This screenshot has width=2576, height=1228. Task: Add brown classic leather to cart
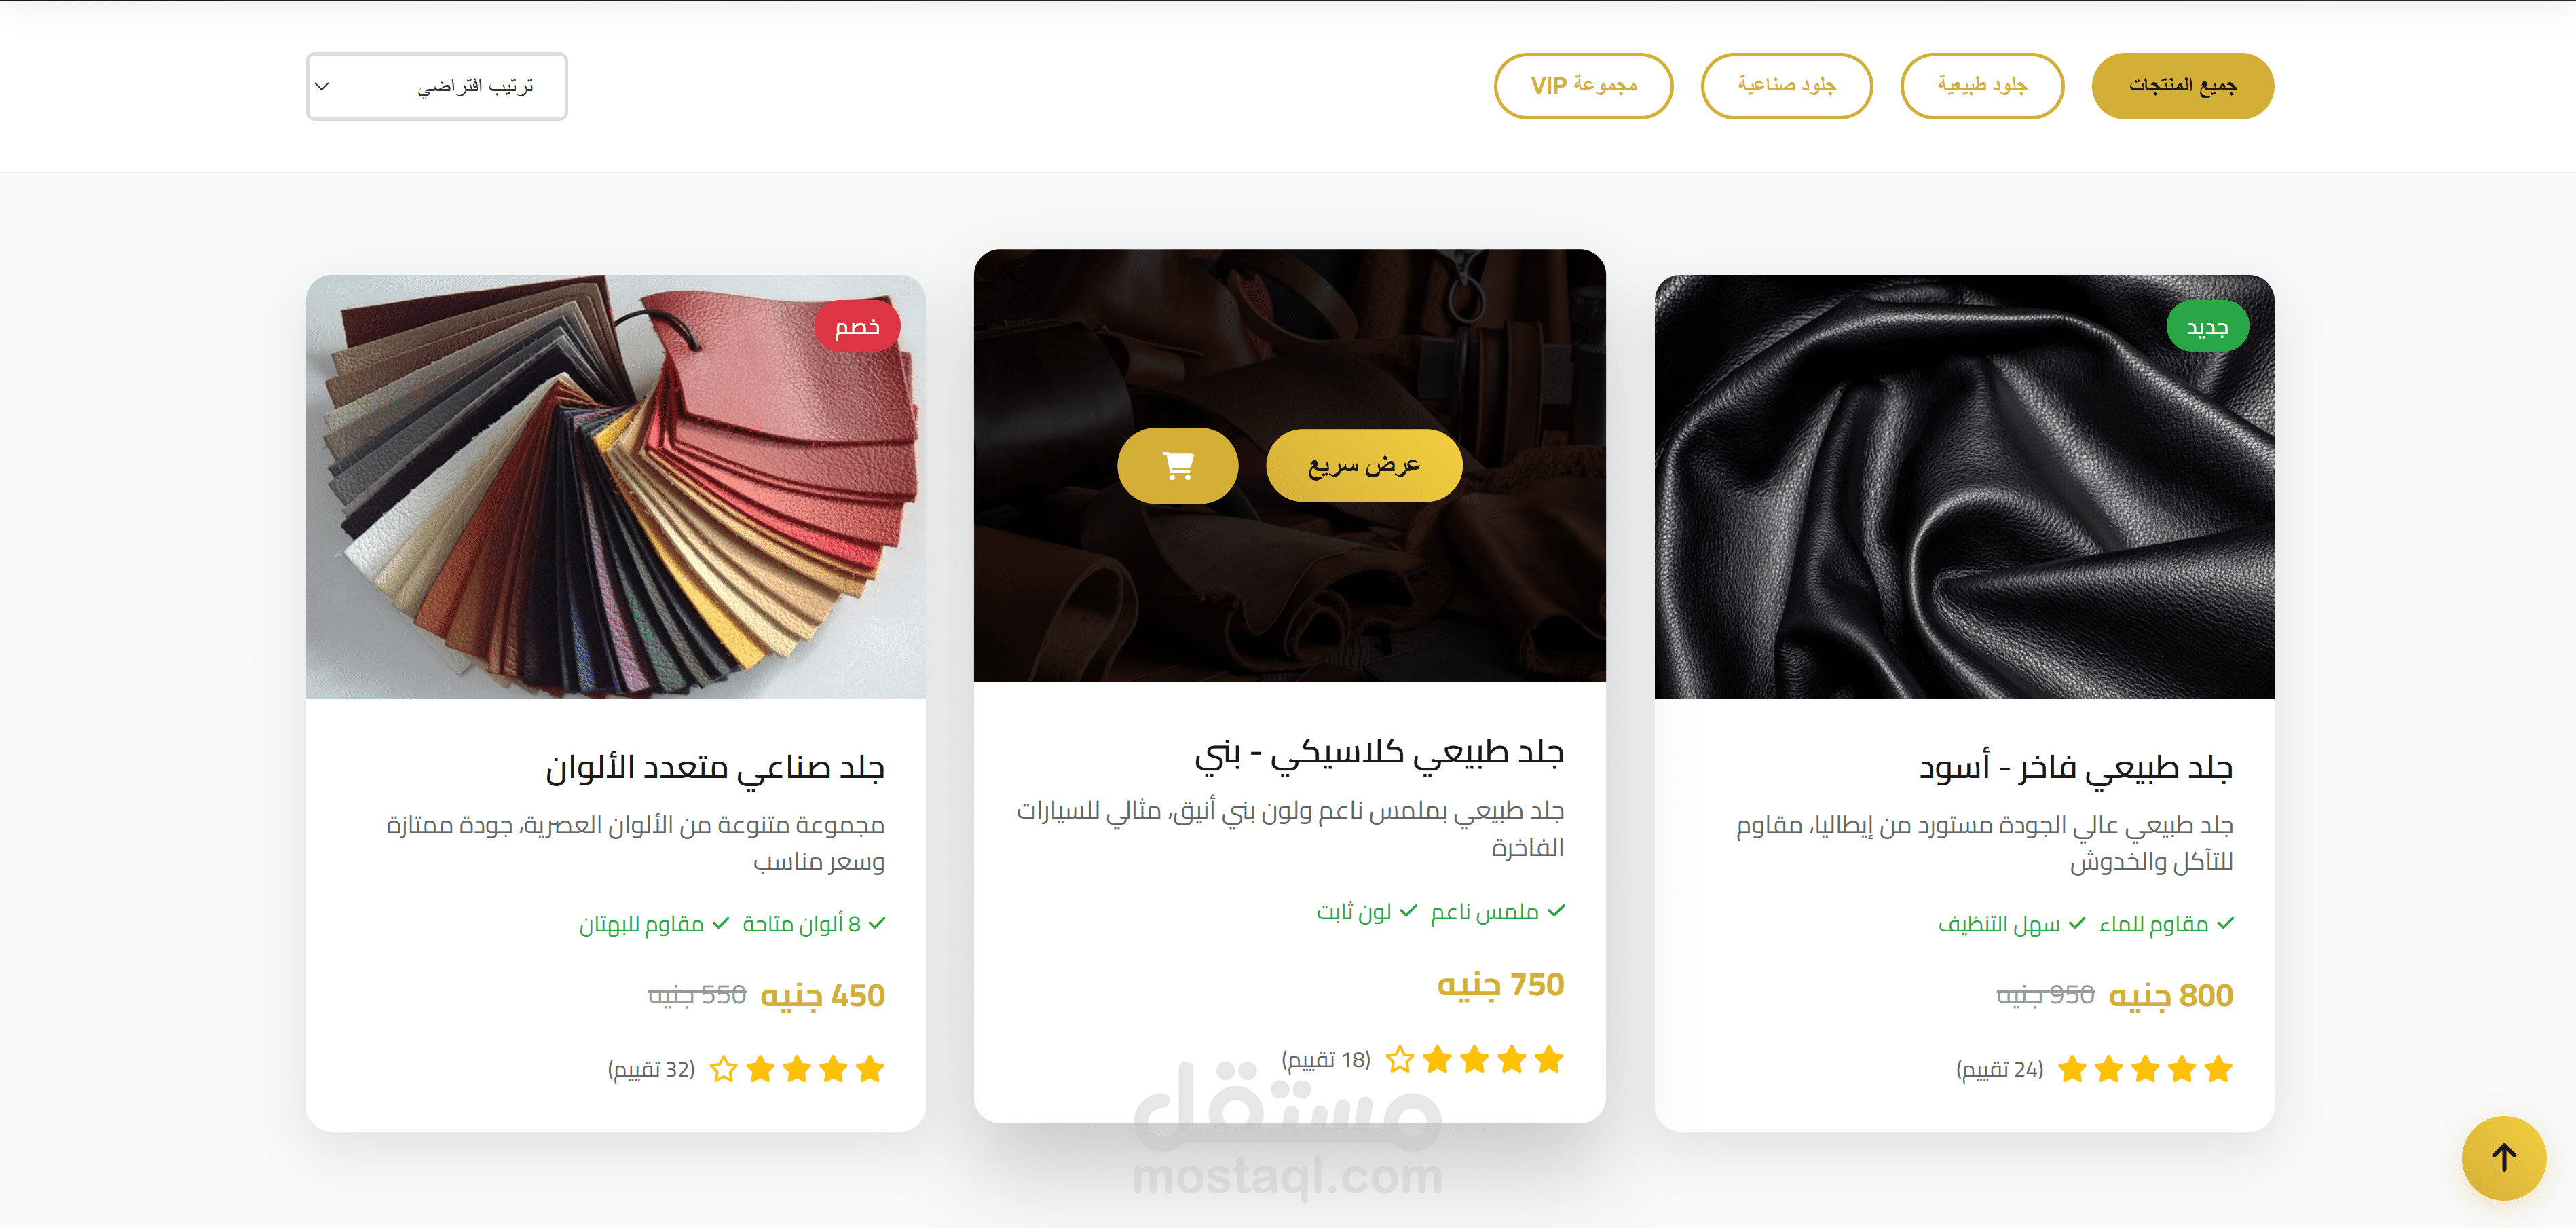coord(1177,465)
